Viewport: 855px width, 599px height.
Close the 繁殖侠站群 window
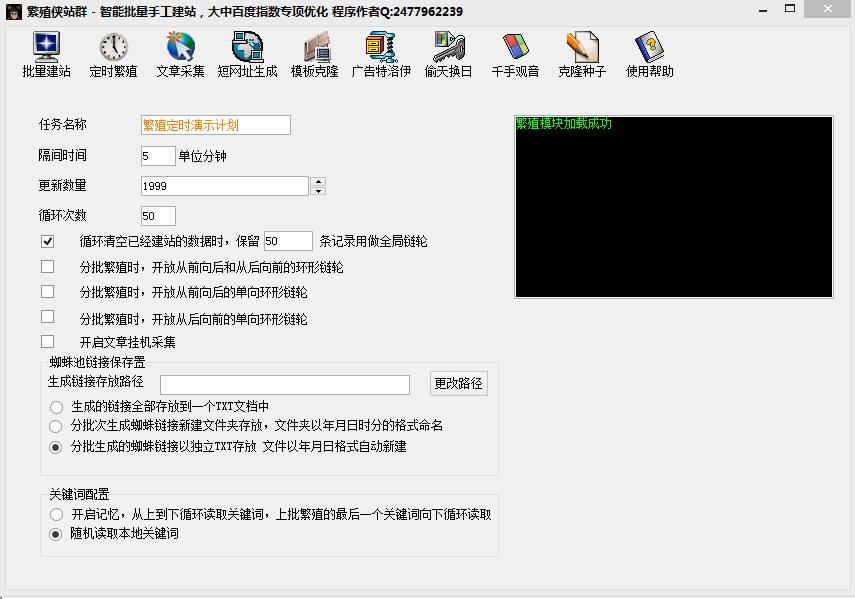click(x=828, y=9)
